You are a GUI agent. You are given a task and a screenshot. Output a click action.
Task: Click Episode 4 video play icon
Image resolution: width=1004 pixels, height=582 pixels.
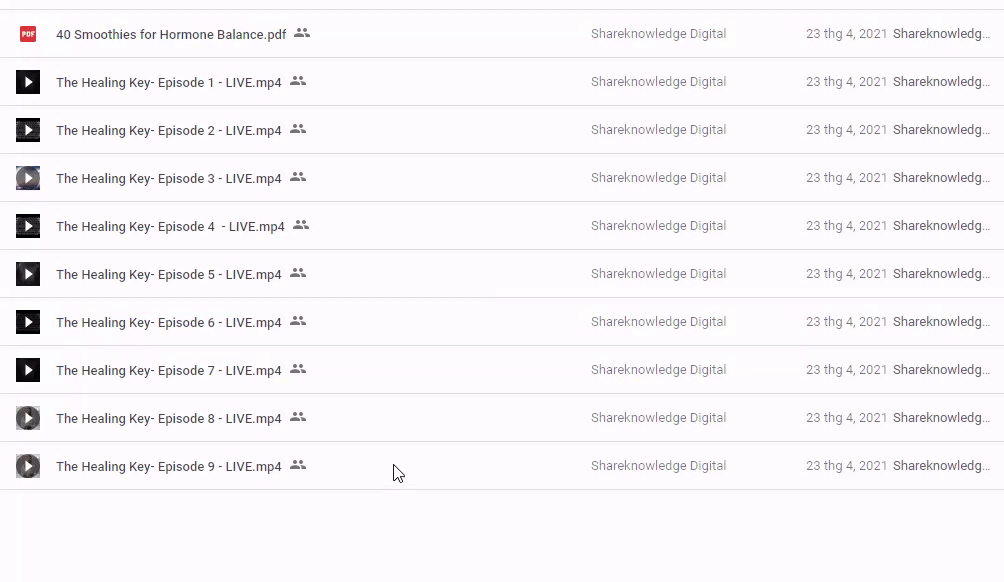coord(28,226)
